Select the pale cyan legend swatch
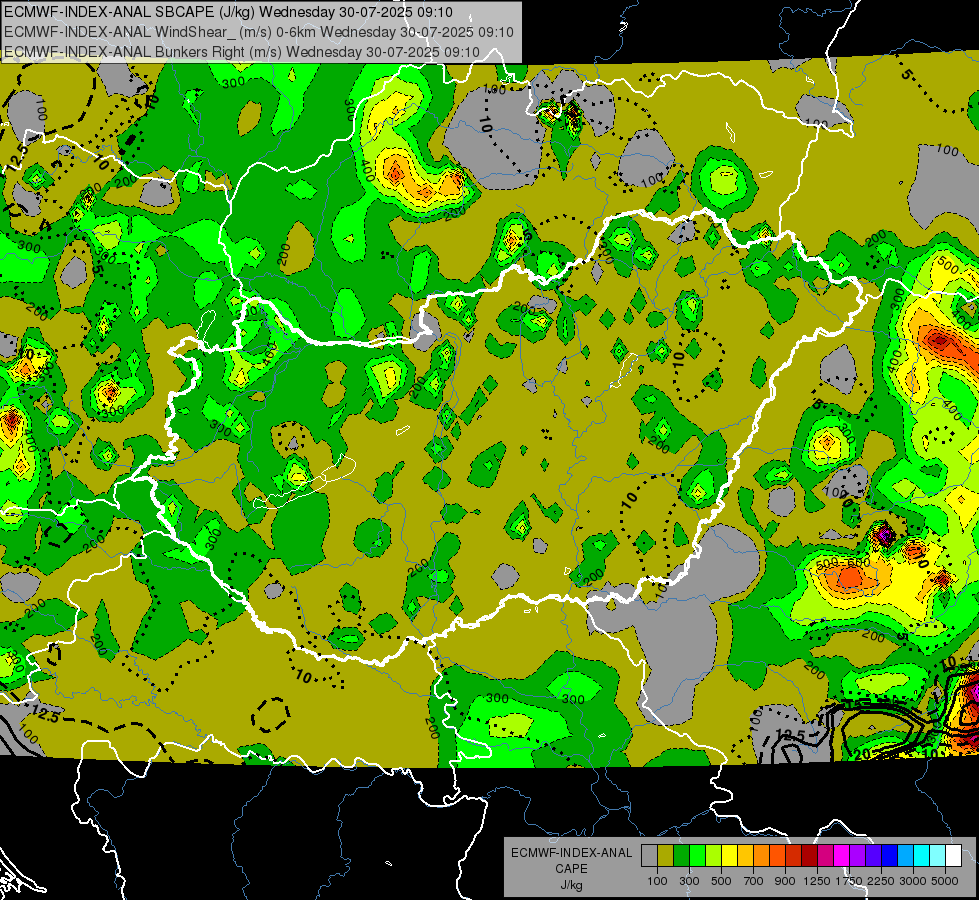 pyautogui.click(x=938, y=856)
